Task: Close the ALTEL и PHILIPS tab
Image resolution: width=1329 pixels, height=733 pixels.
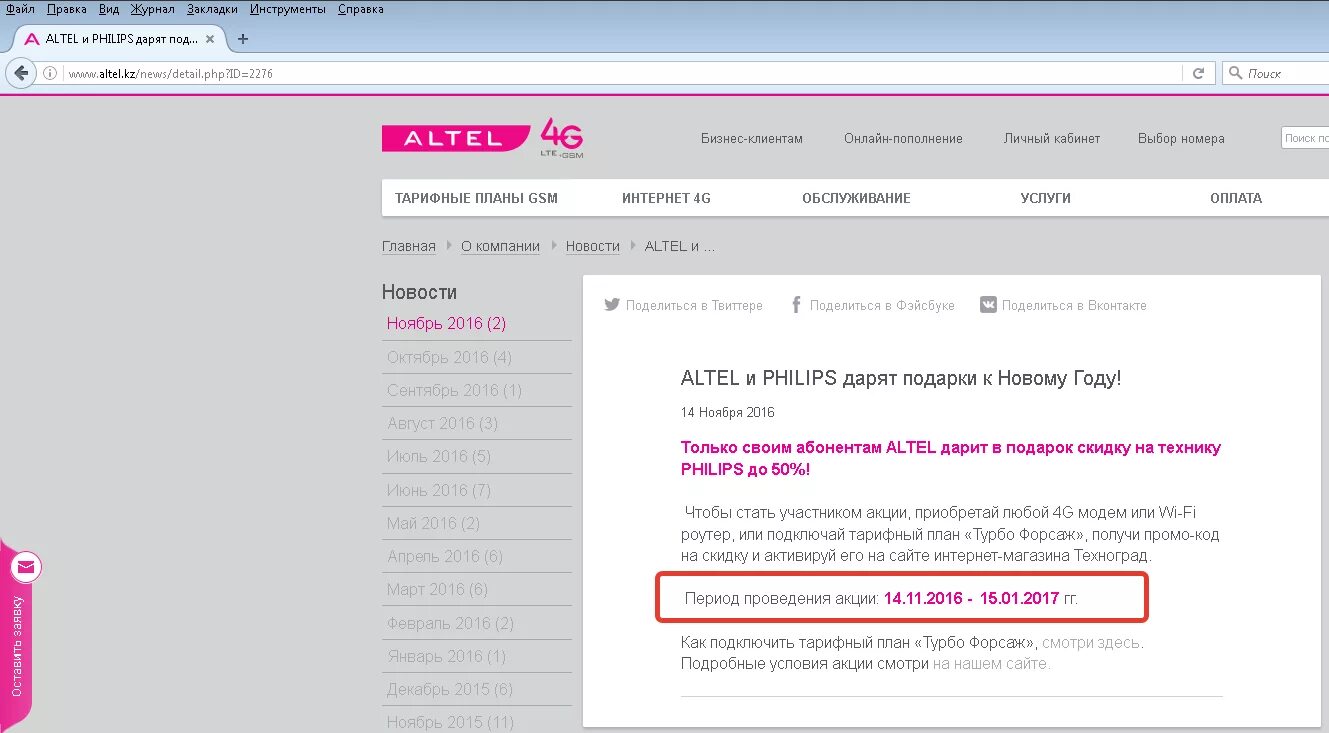Action: point(210,39)
